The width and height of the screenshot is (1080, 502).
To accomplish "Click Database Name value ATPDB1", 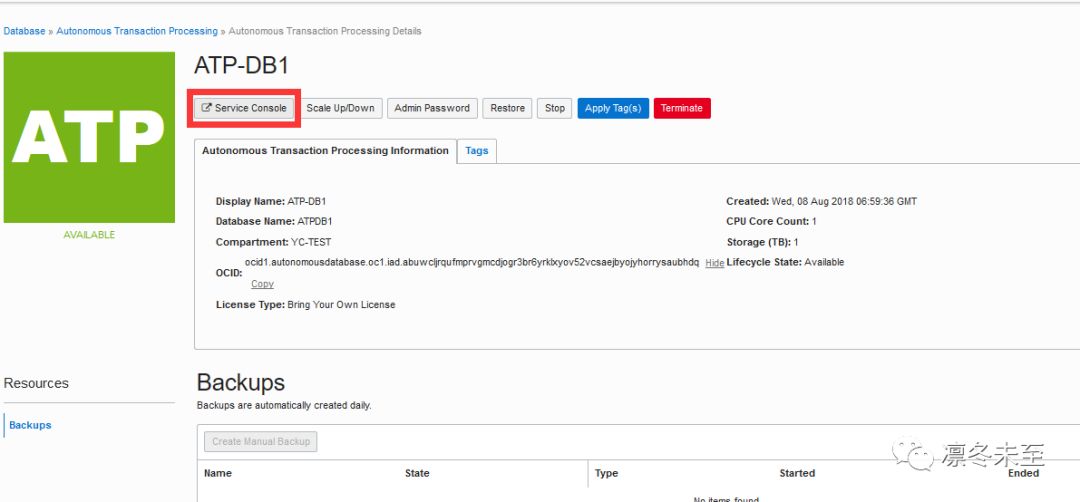I will pyautogui.click(x=316, y=222).
